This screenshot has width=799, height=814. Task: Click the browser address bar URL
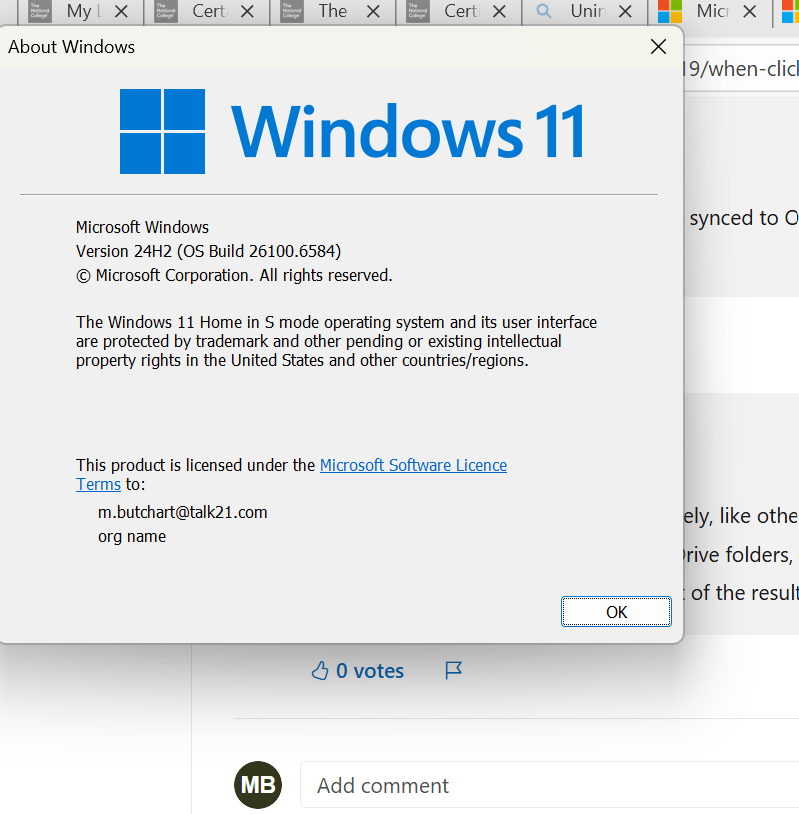tap(741, 69)
